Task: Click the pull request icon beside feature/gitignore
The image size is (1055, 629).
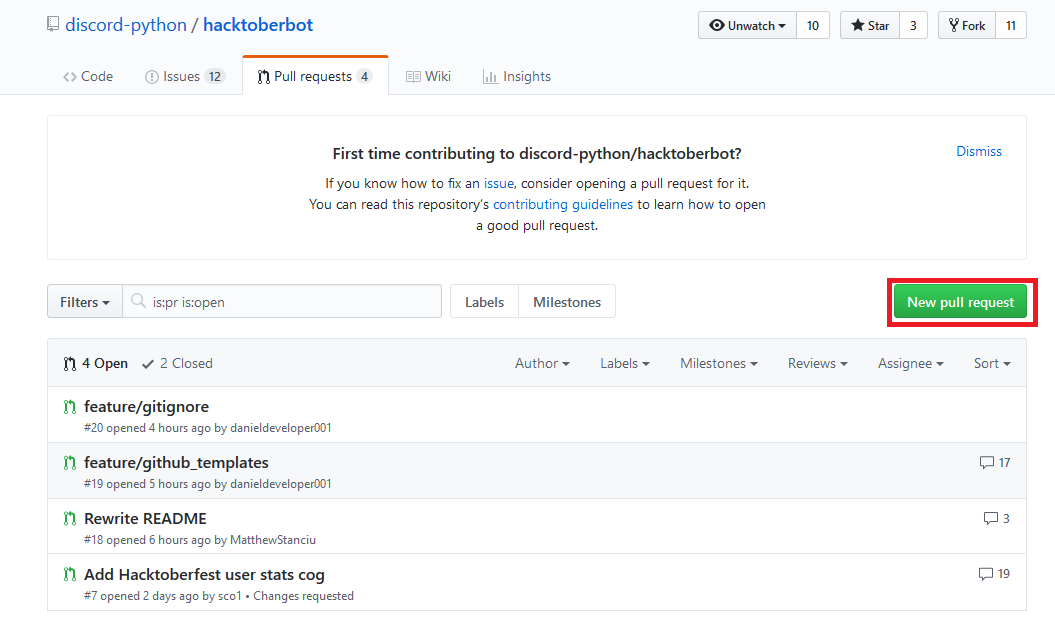Action: coord(70,407)
